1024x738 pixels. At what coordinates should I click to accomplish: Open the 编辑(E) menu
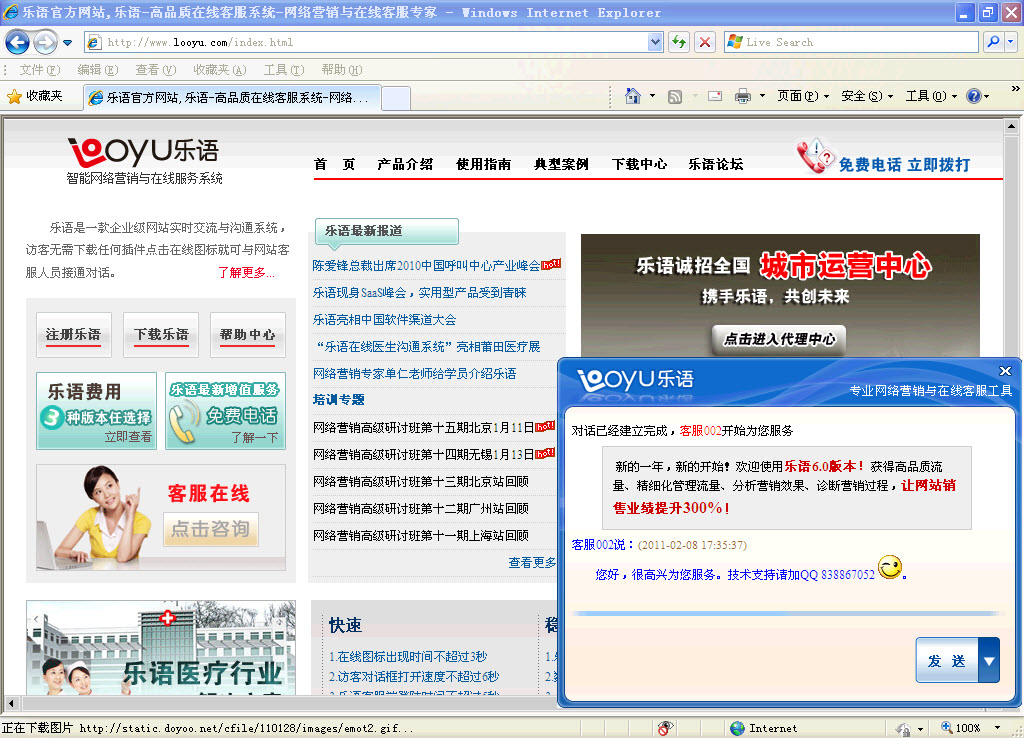[97, 70]
